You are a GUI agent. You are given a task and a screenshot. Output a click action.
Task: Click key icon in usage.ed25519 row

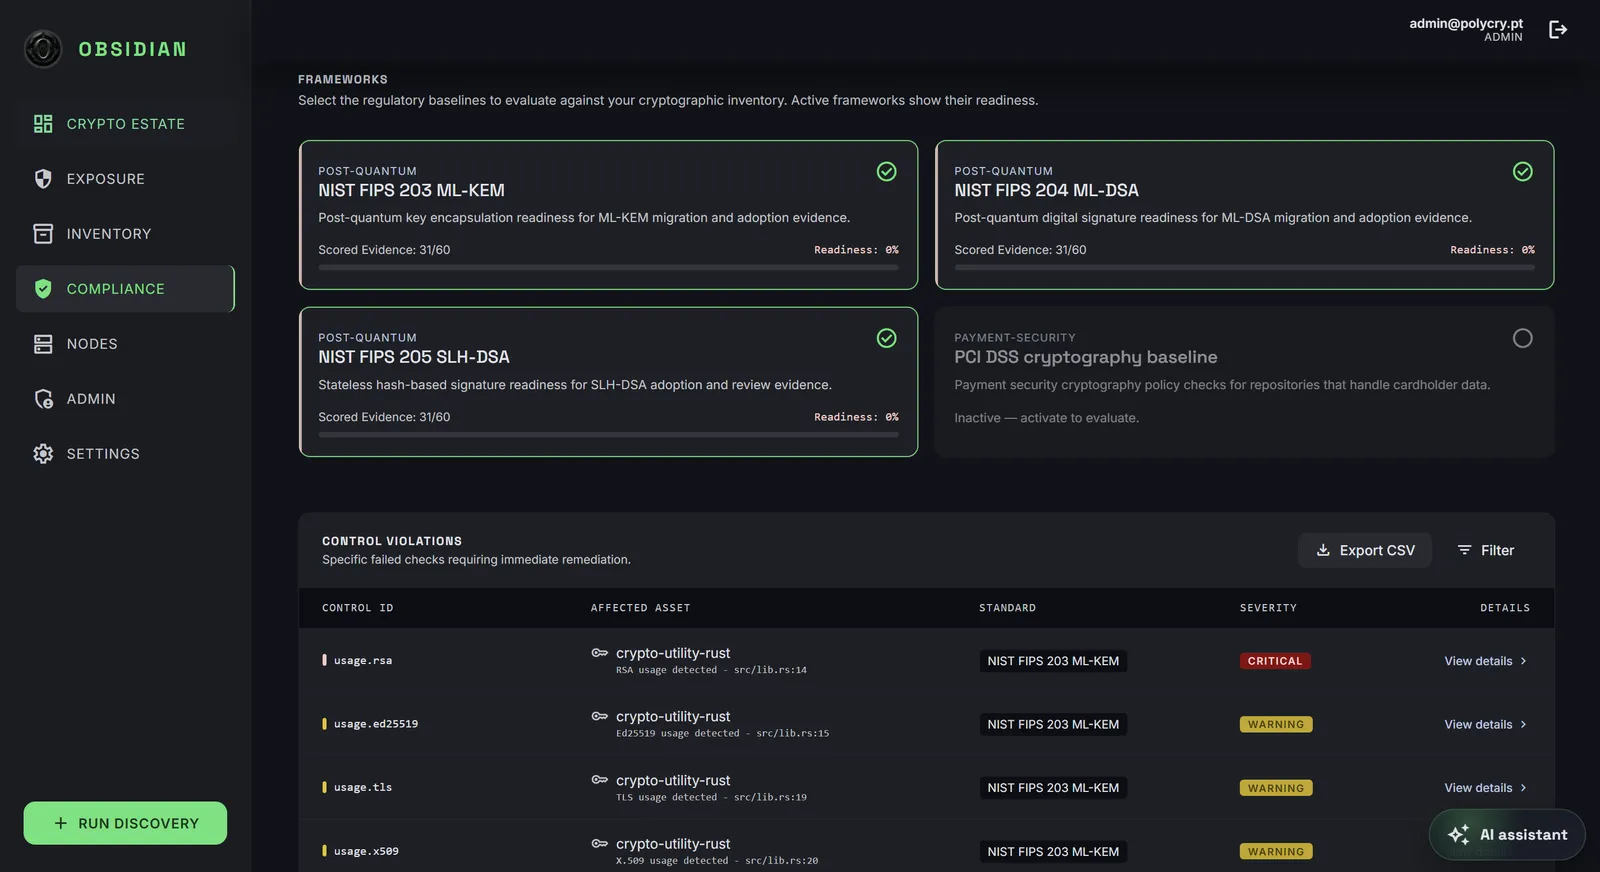(600, 716)
